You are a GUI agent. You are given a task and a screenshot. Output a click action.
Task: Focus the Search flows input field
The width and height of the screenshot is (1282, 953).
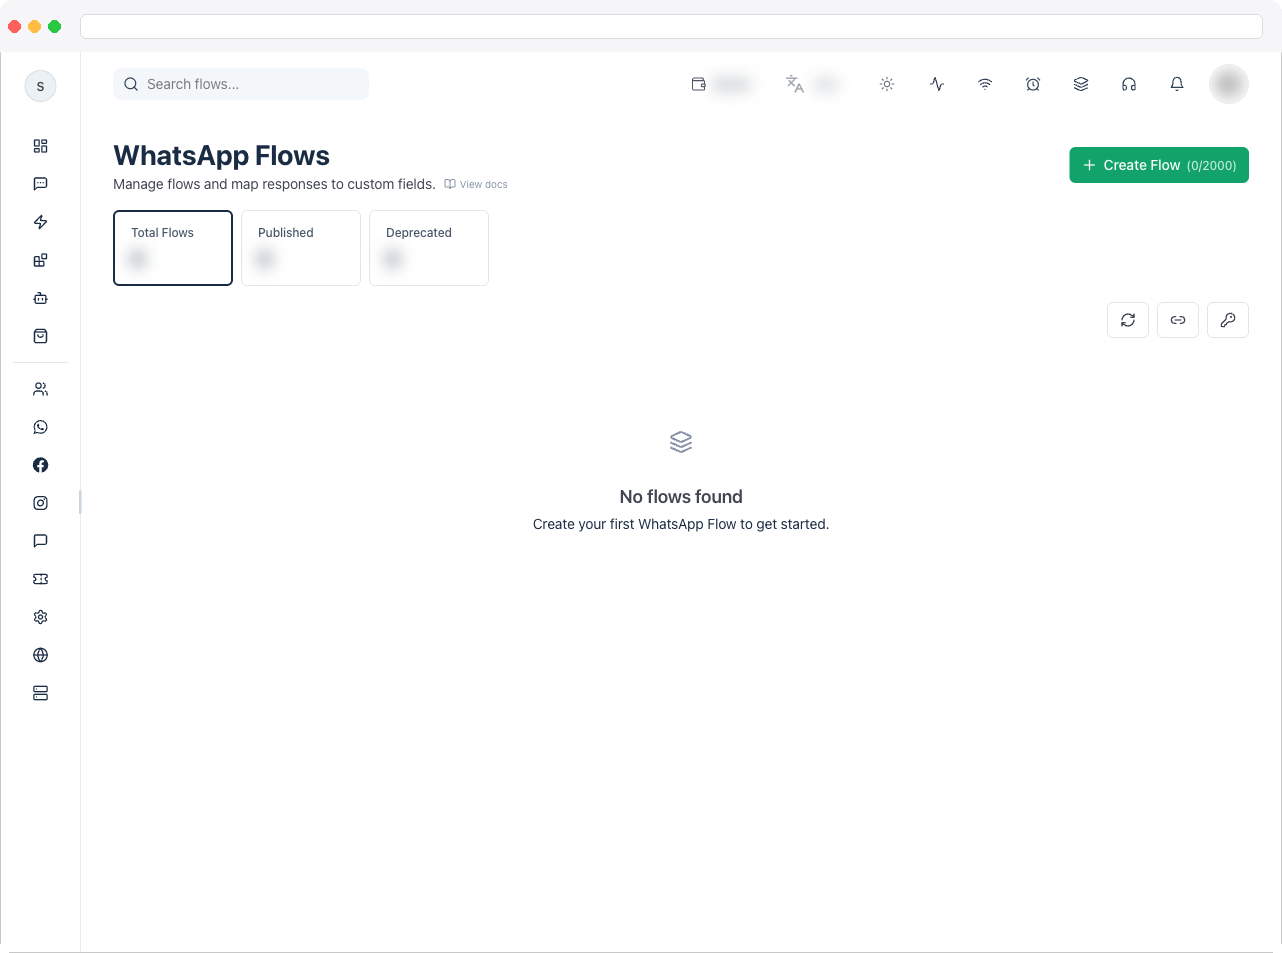(x=241, y=84)
